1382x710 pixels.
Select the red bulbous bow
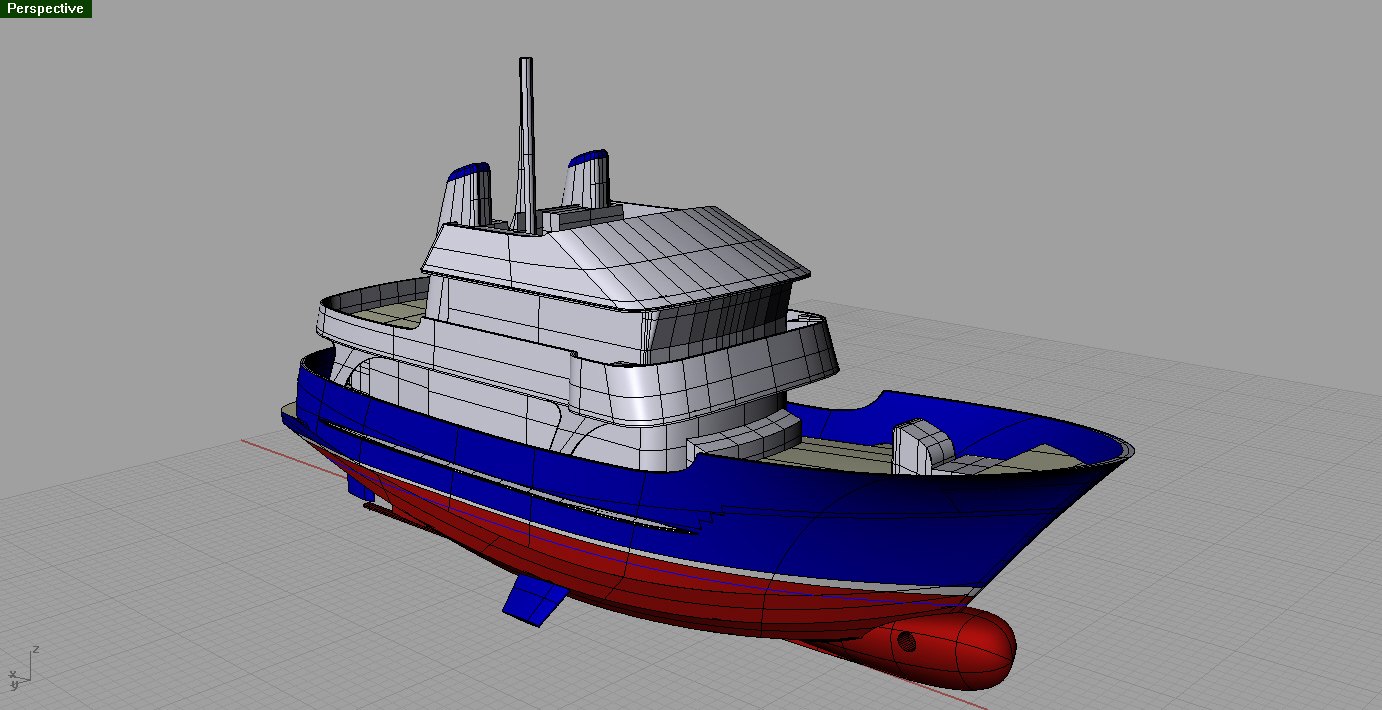click(x=960, y=650)
